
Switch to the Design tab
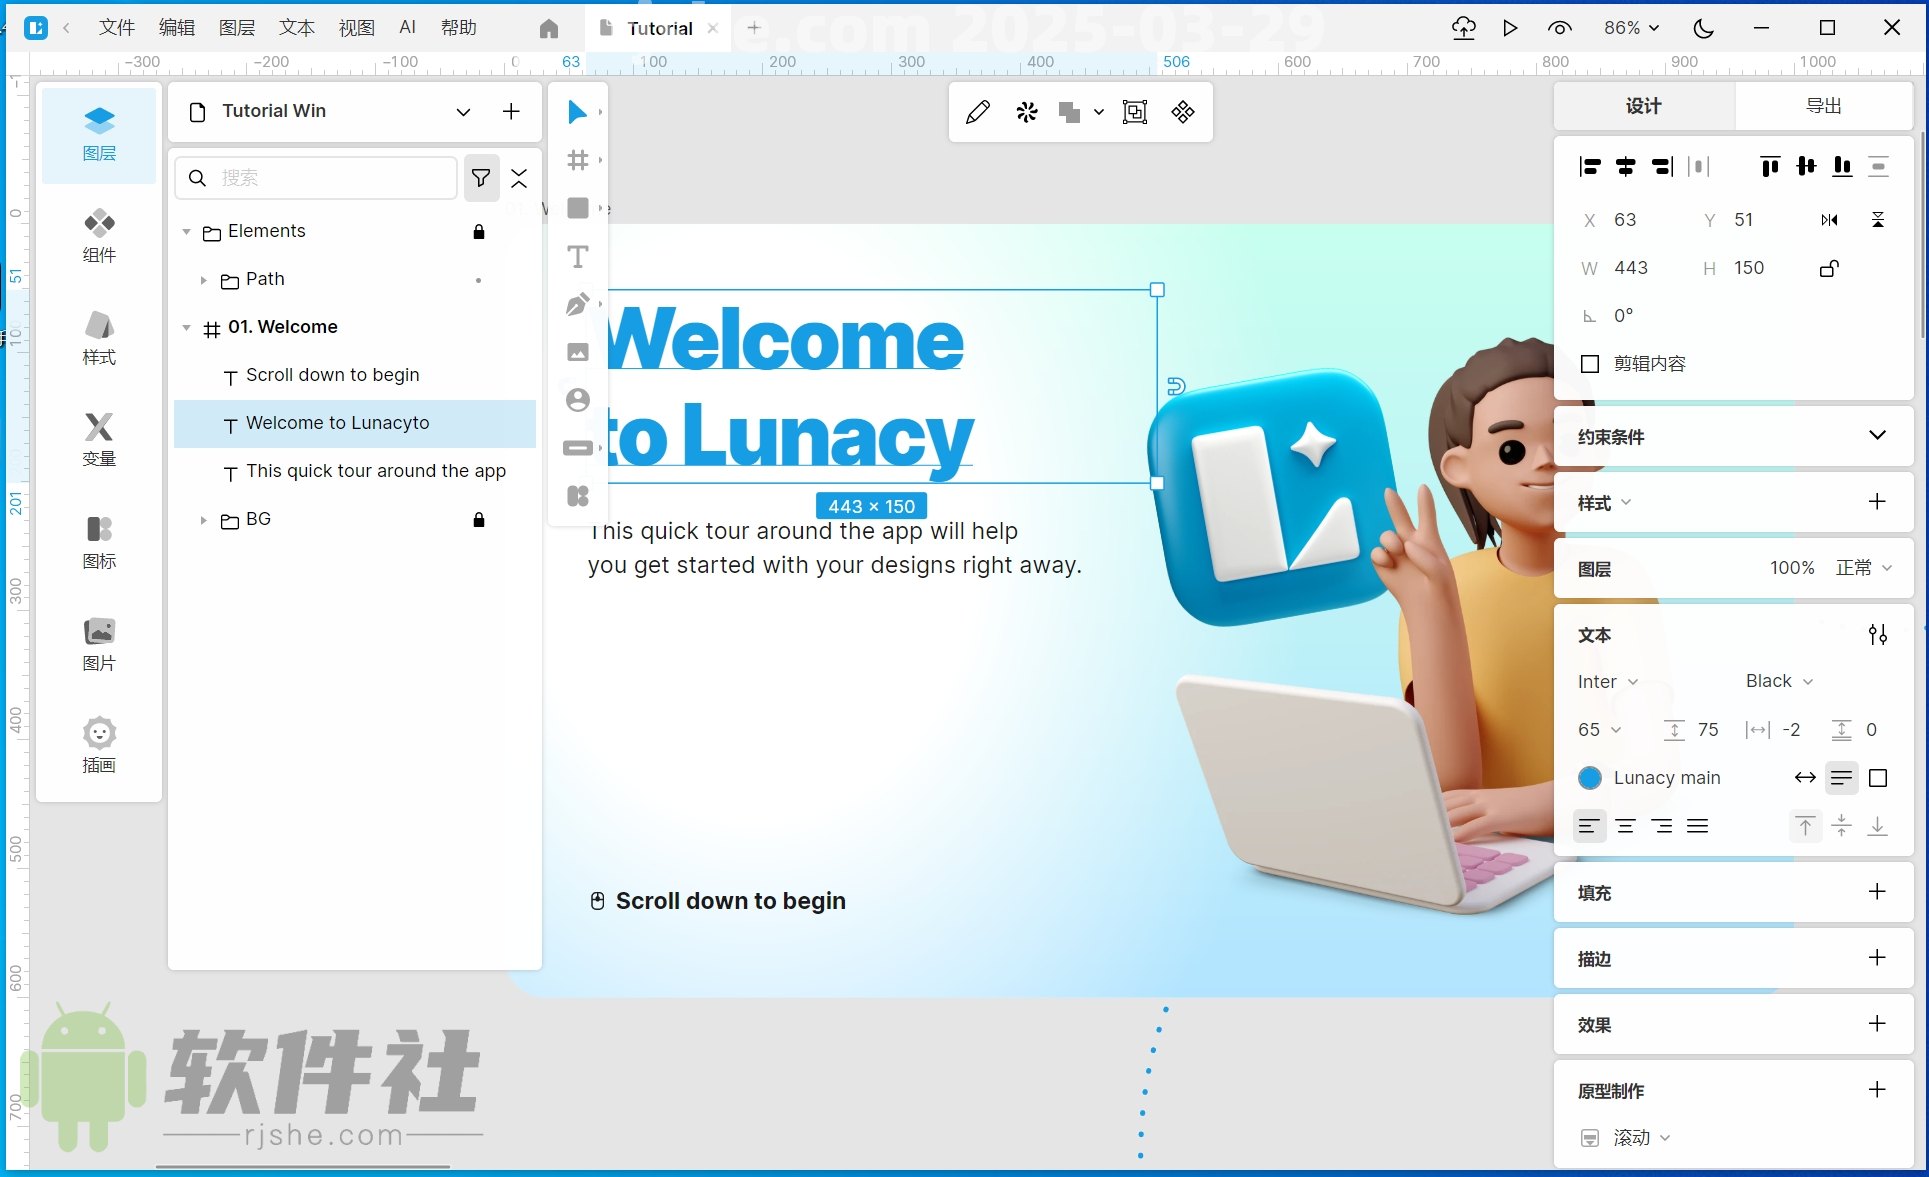point(1644,106)
